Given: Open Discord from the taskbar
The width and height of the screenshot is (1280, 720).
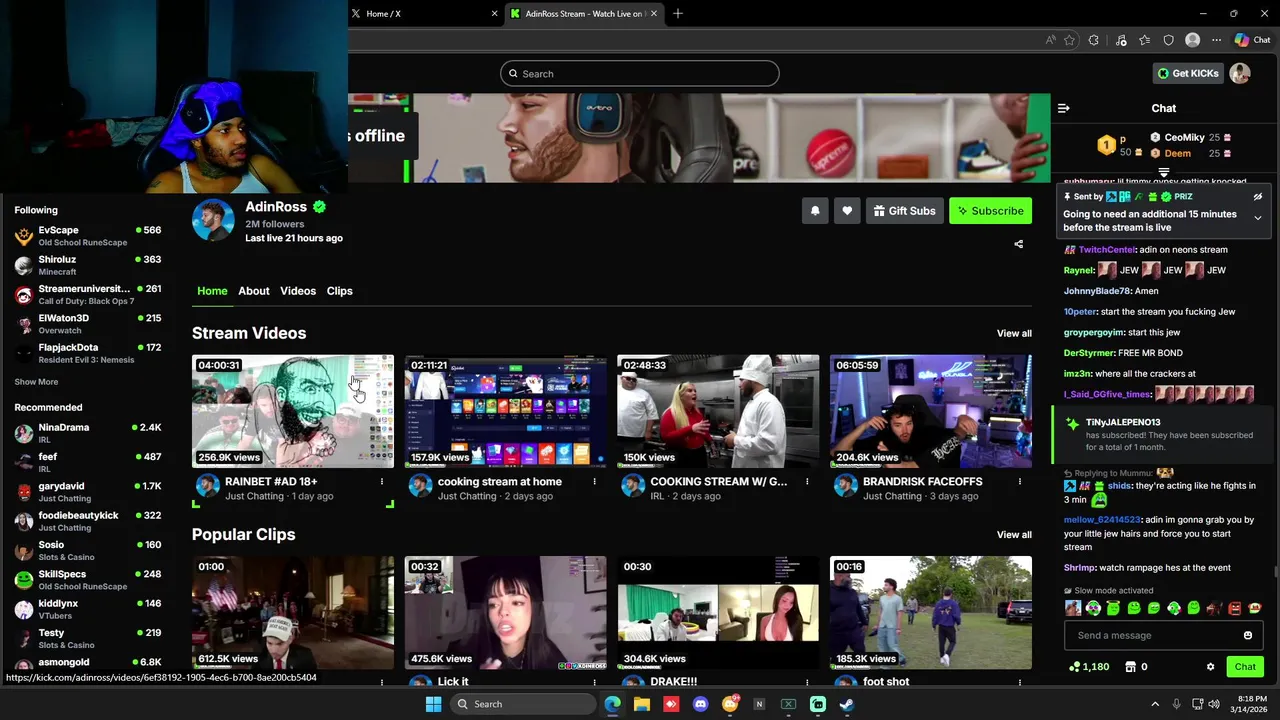Looking at the screenshot, I should 700,704.
